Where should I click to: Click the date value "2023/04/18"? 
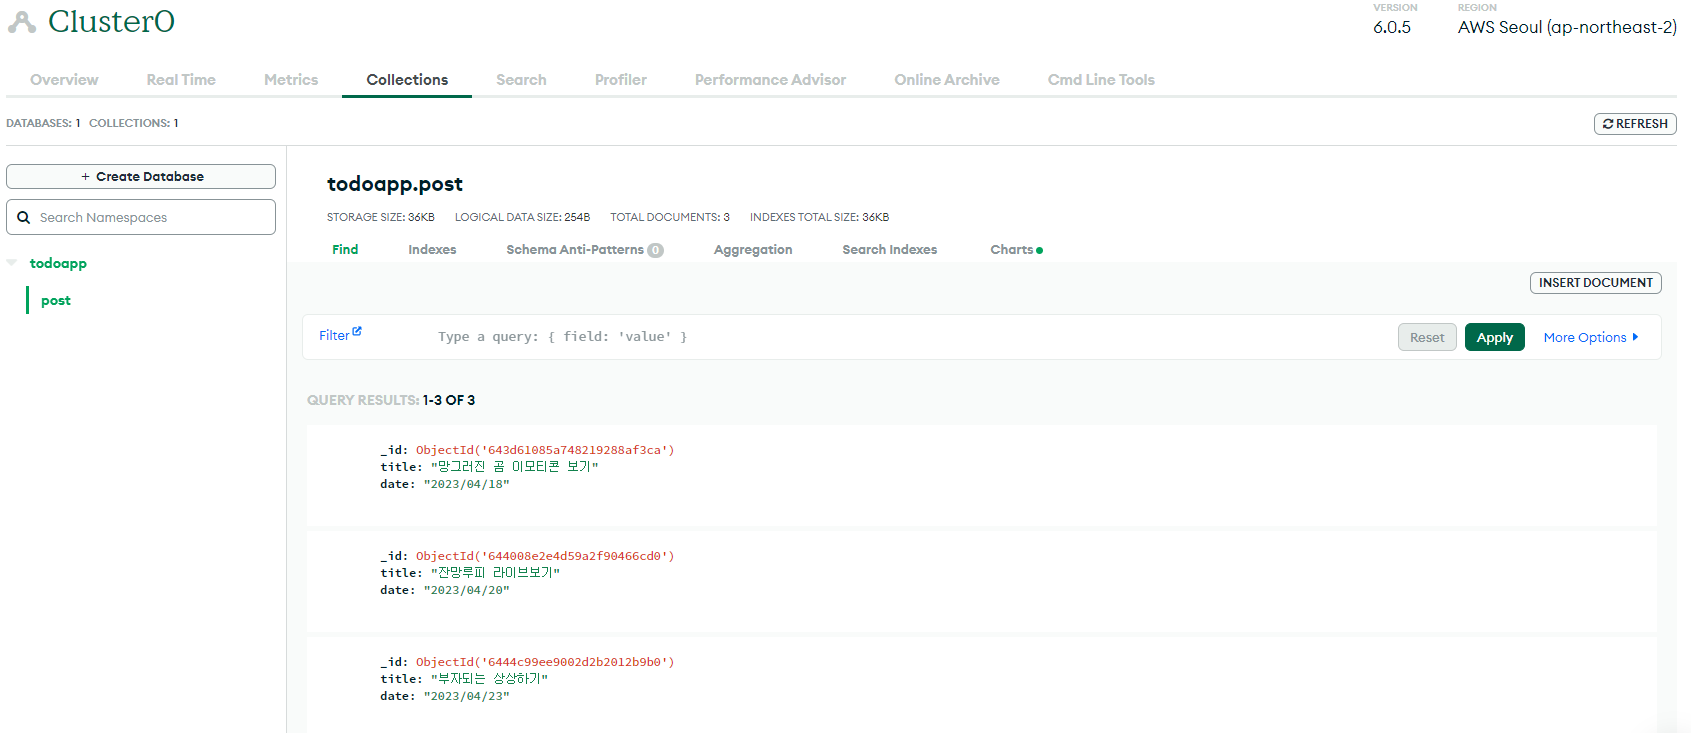(x=467, y=484)
